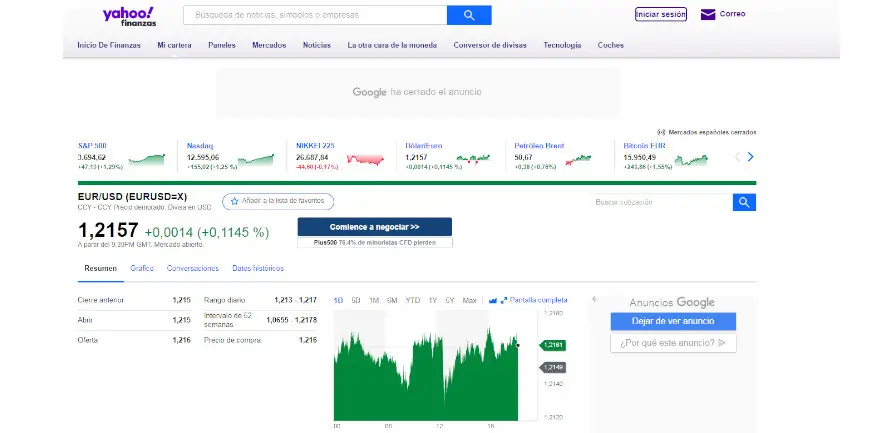Click the Petróleo Brent ticker link

coord(539,146)
